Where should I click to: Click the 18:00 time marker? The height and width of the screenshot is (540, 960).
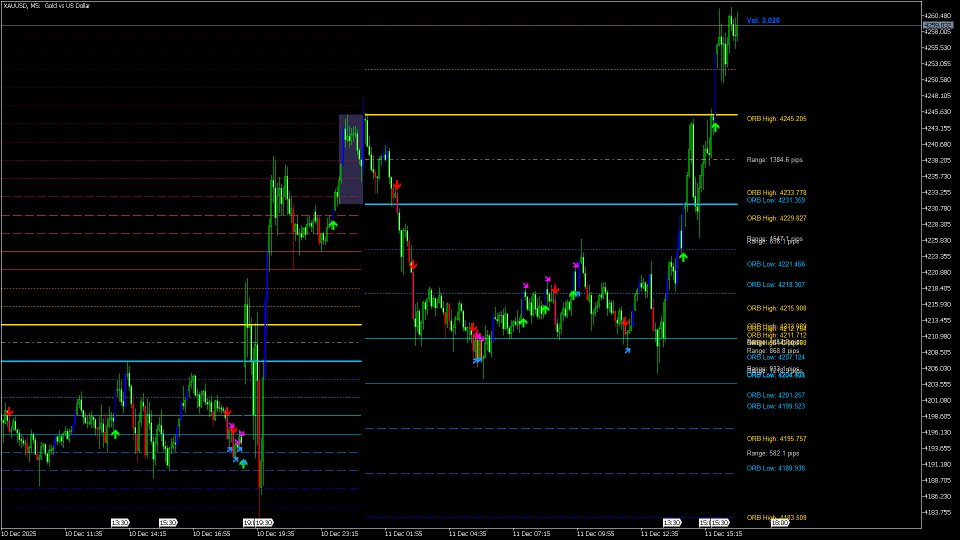click(x=779, y=523)
